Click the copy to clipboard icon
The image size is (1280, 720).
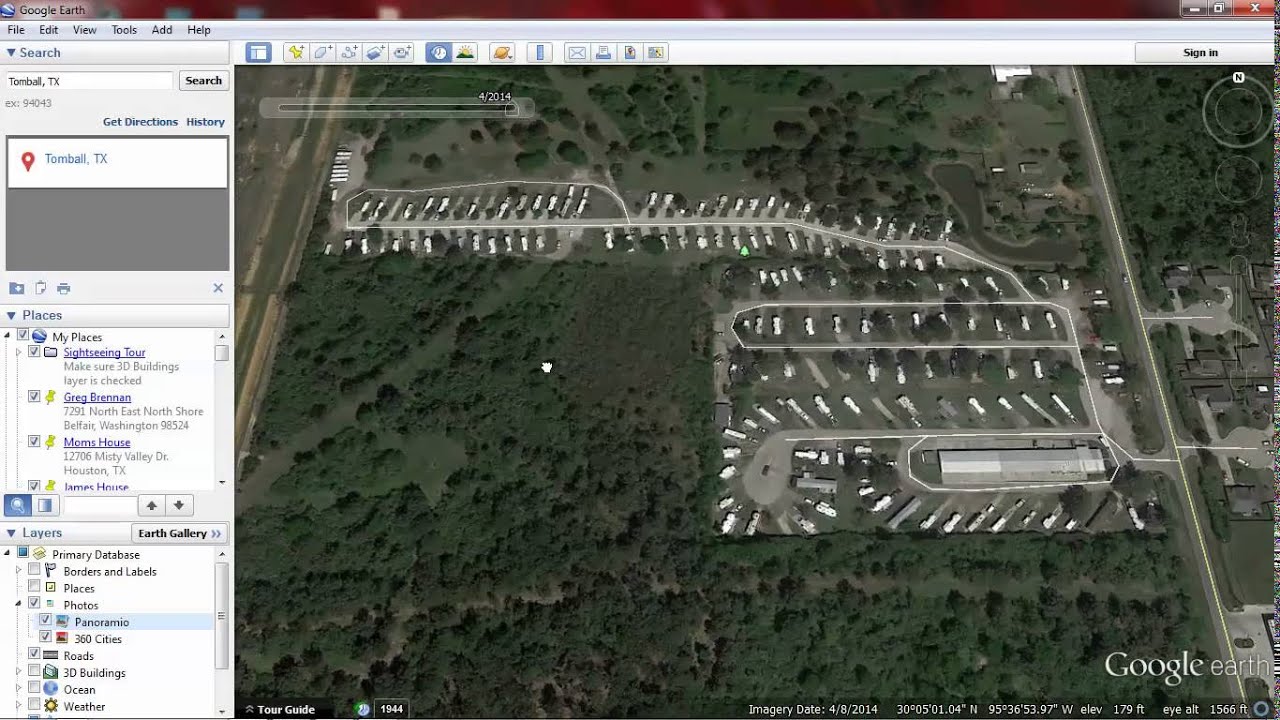click(x=40, y=288)
